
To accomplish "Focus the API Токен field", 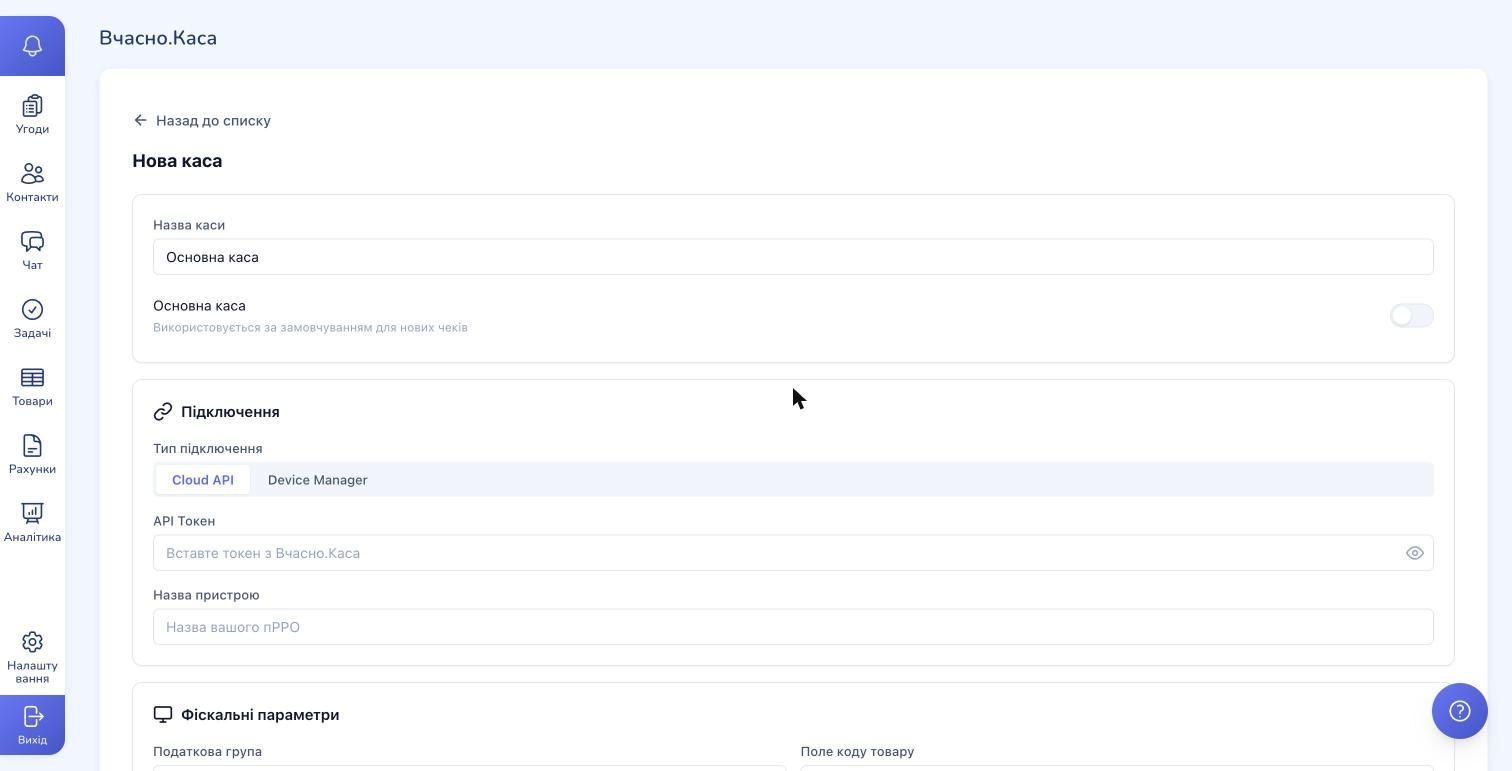I will [793, 553].
